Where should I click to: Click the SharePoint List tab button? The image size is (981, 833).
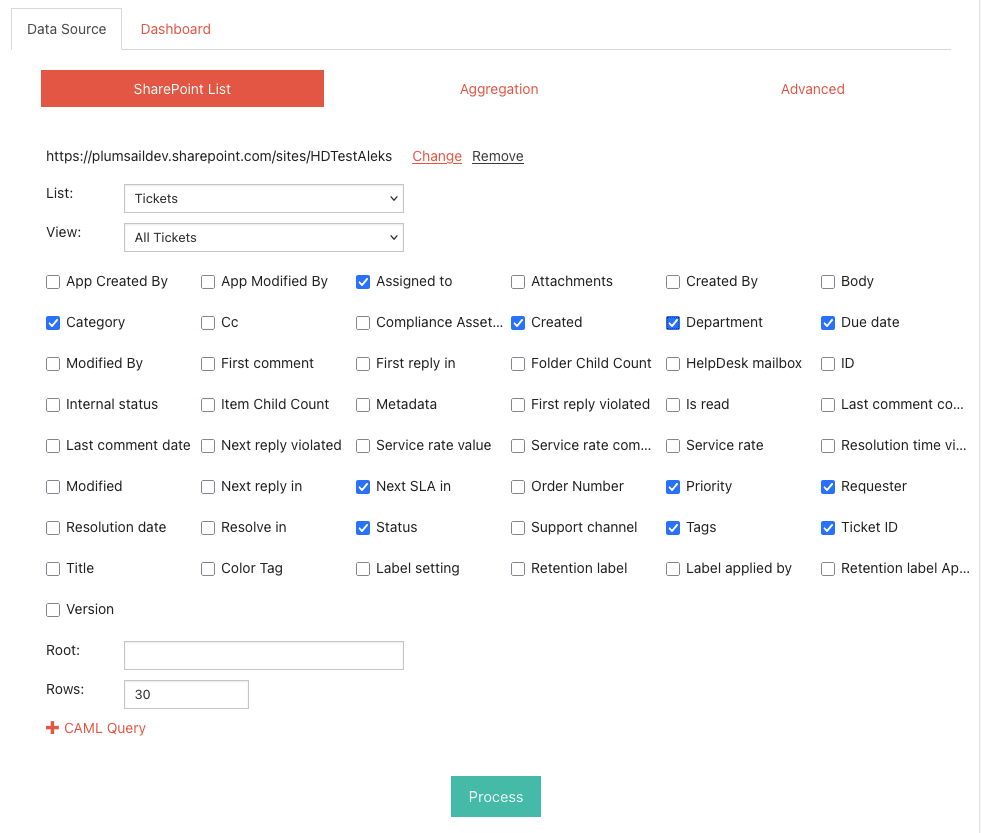pyautogui.click(x=182, y=89)
